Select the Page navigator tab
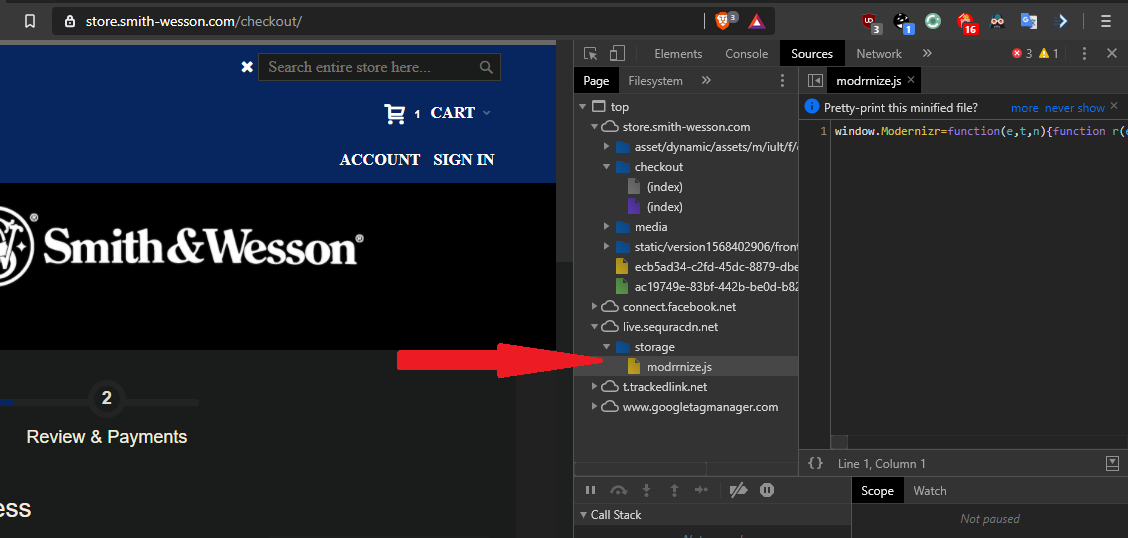Screen dimensions: 1128x538 tap(596, 81)
